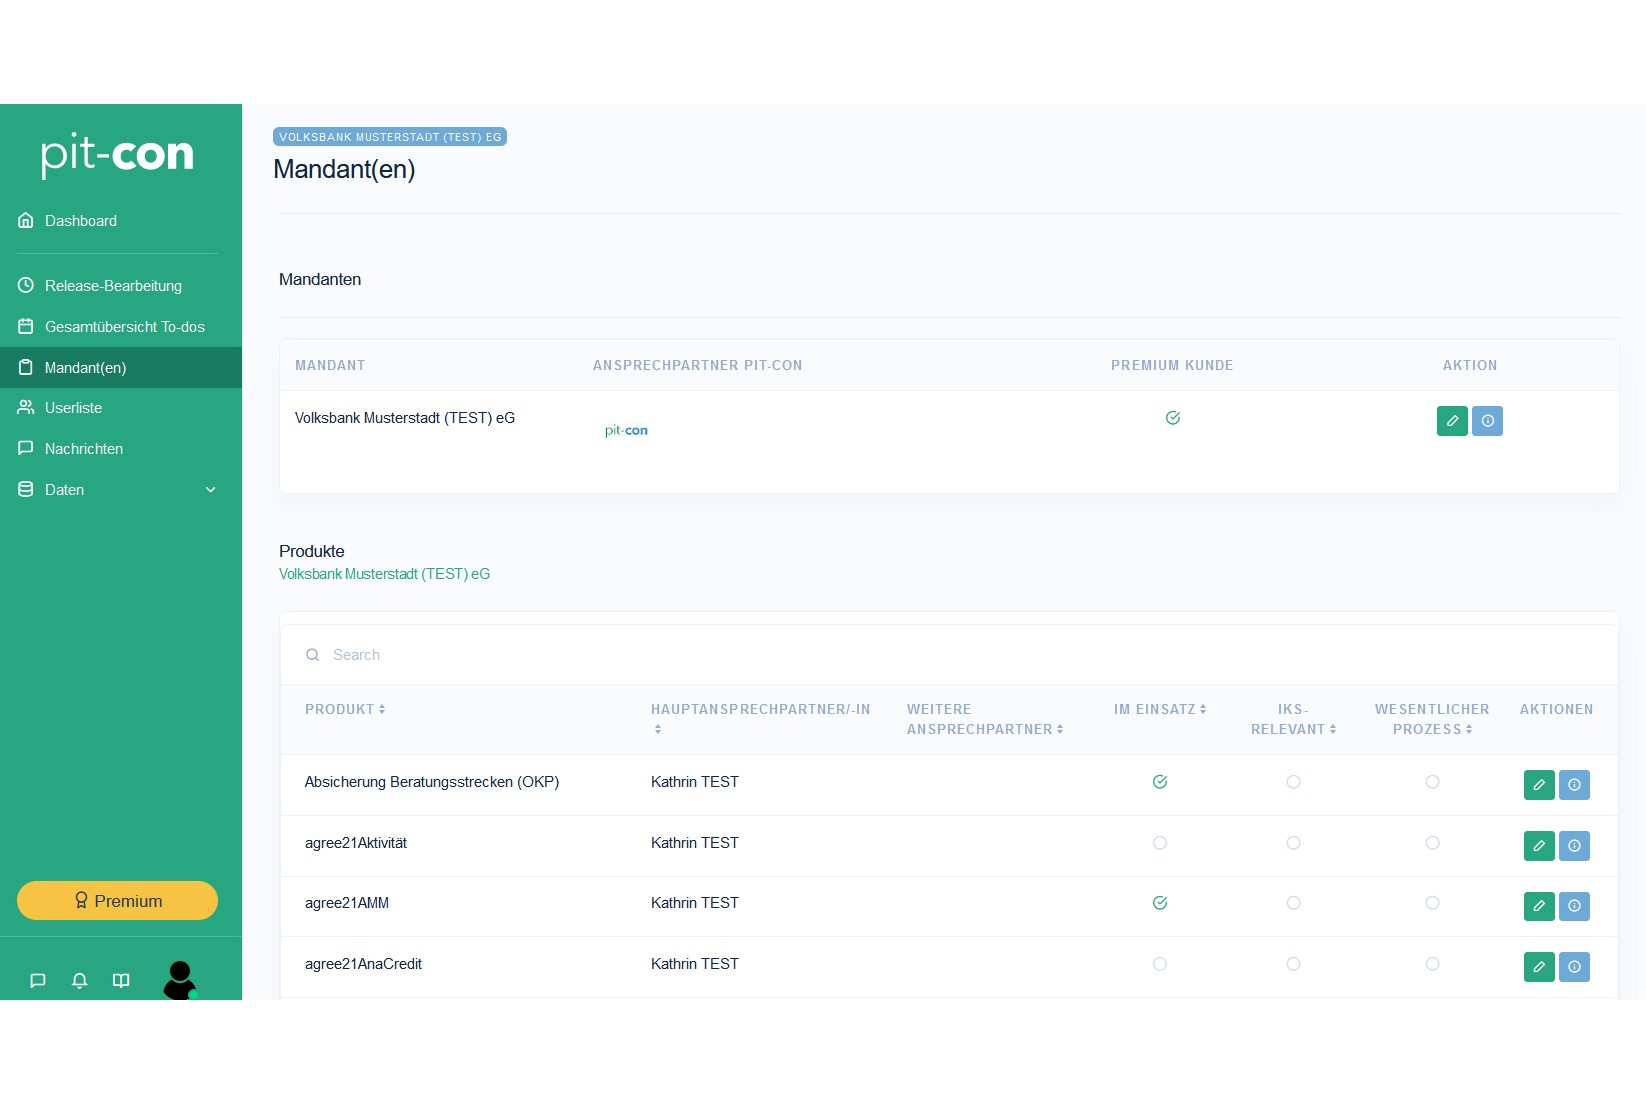This screenshot has width=1646, height=1097.
Task: Click the Volksbank Musterstadt (TEST) eG badge
Action: (390, 137)
